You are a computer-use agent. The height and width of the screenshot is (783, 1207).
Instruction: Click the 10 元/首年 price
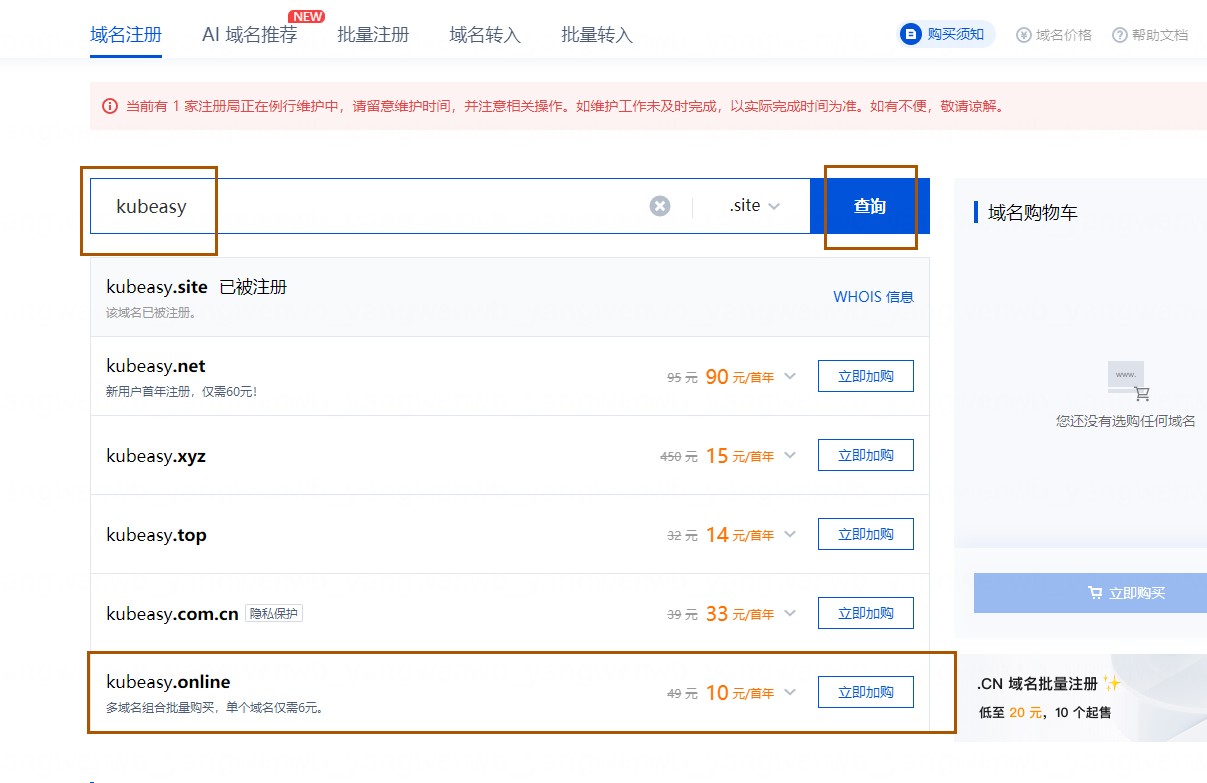pos(740,692)
